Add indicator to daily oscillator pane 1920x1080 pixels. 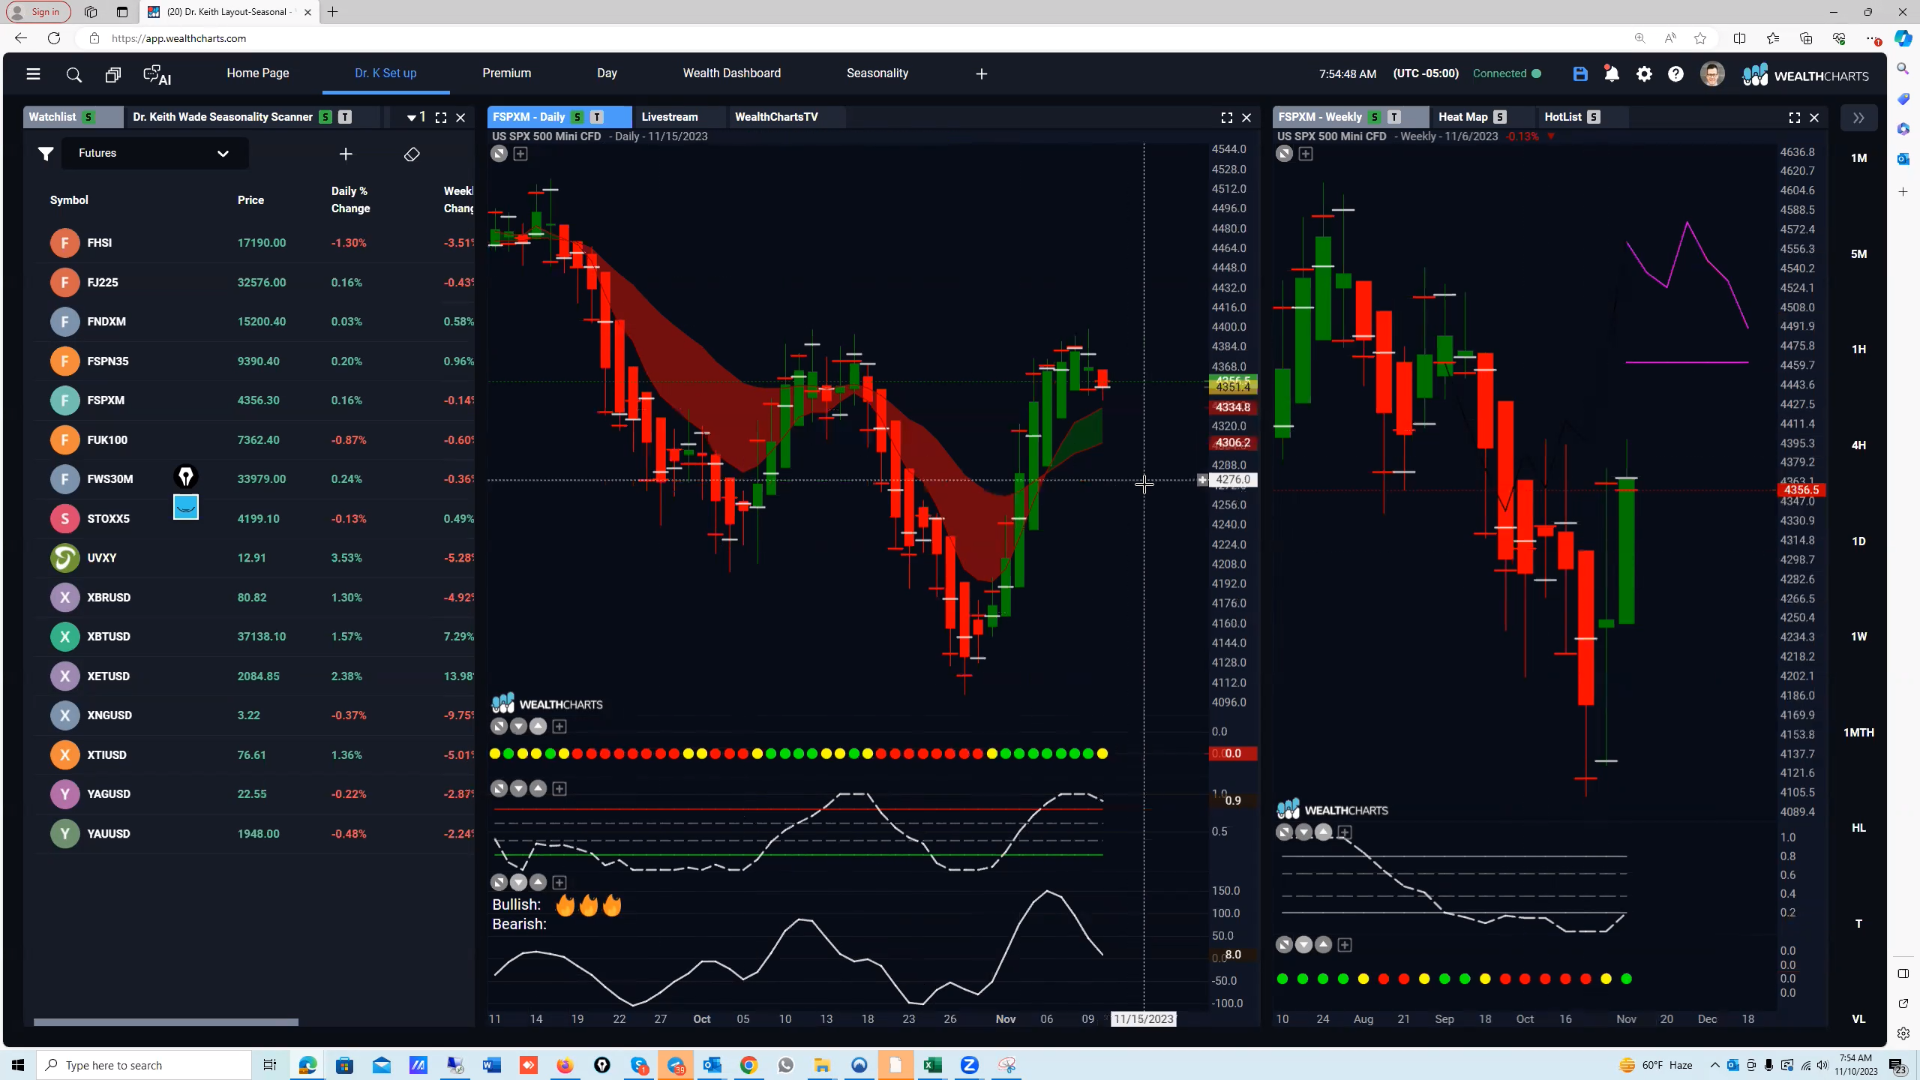[560, 789]
